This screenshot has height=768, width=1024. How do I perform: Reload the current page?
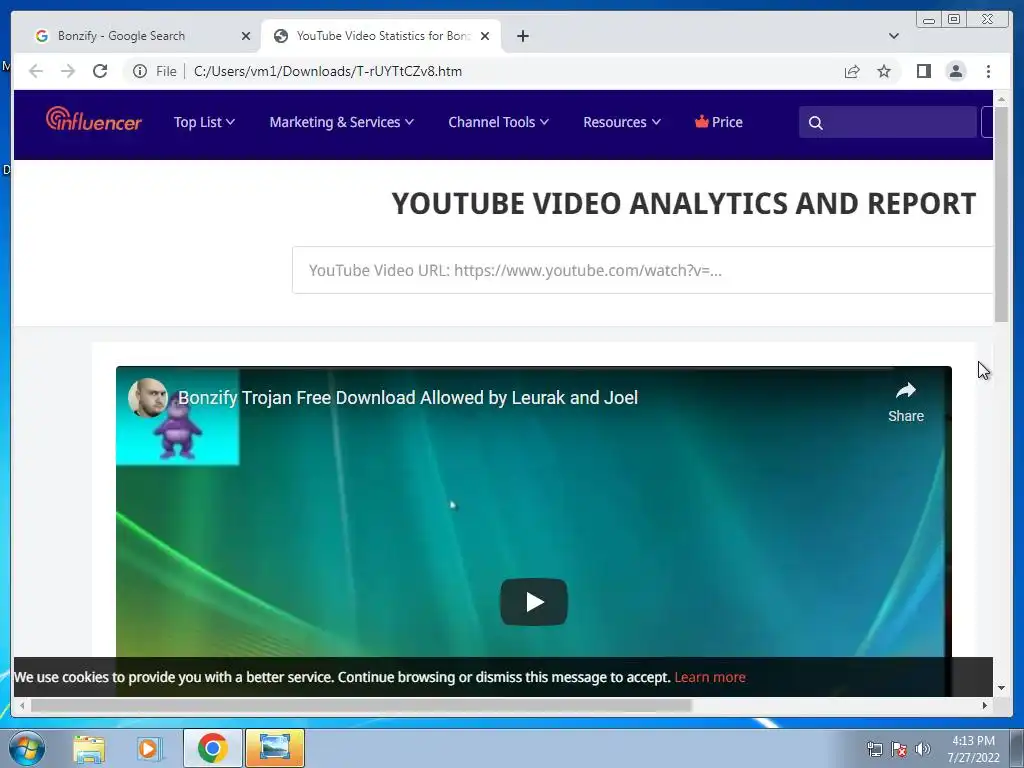(100, 71)
